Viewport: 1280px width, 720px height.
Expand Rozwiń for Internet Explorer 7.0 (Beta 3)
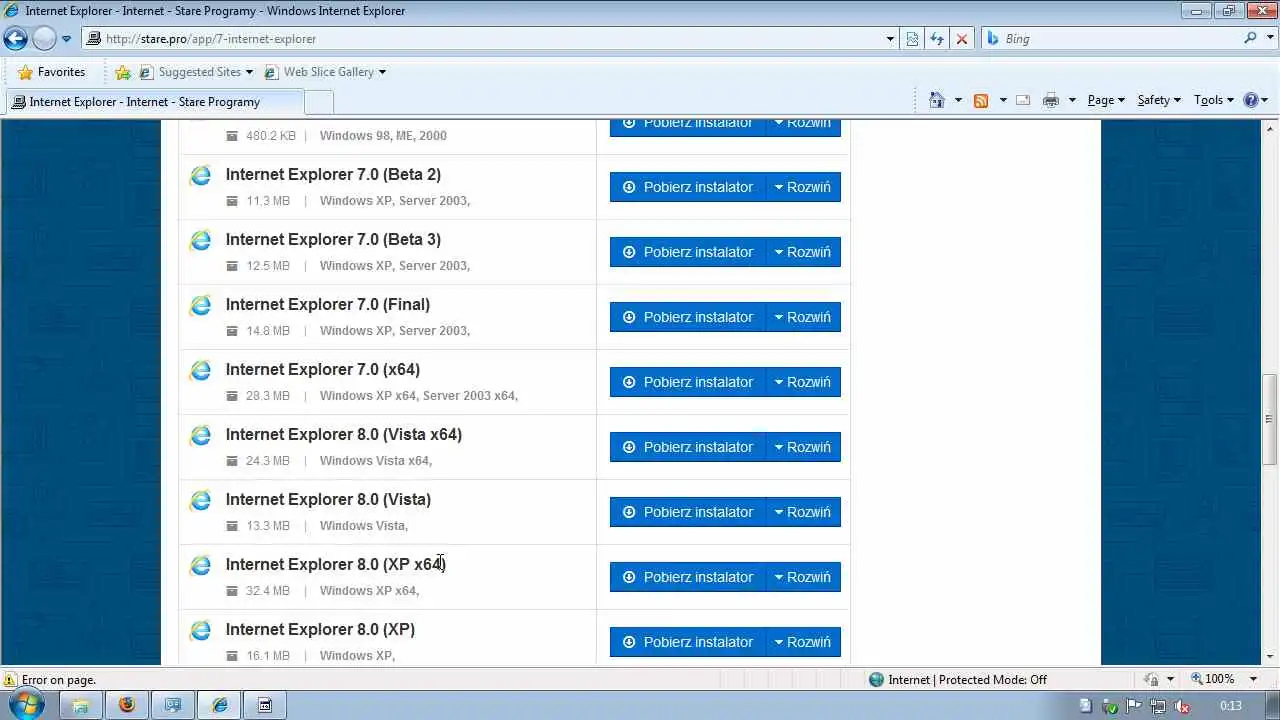(x=803, y=252)
